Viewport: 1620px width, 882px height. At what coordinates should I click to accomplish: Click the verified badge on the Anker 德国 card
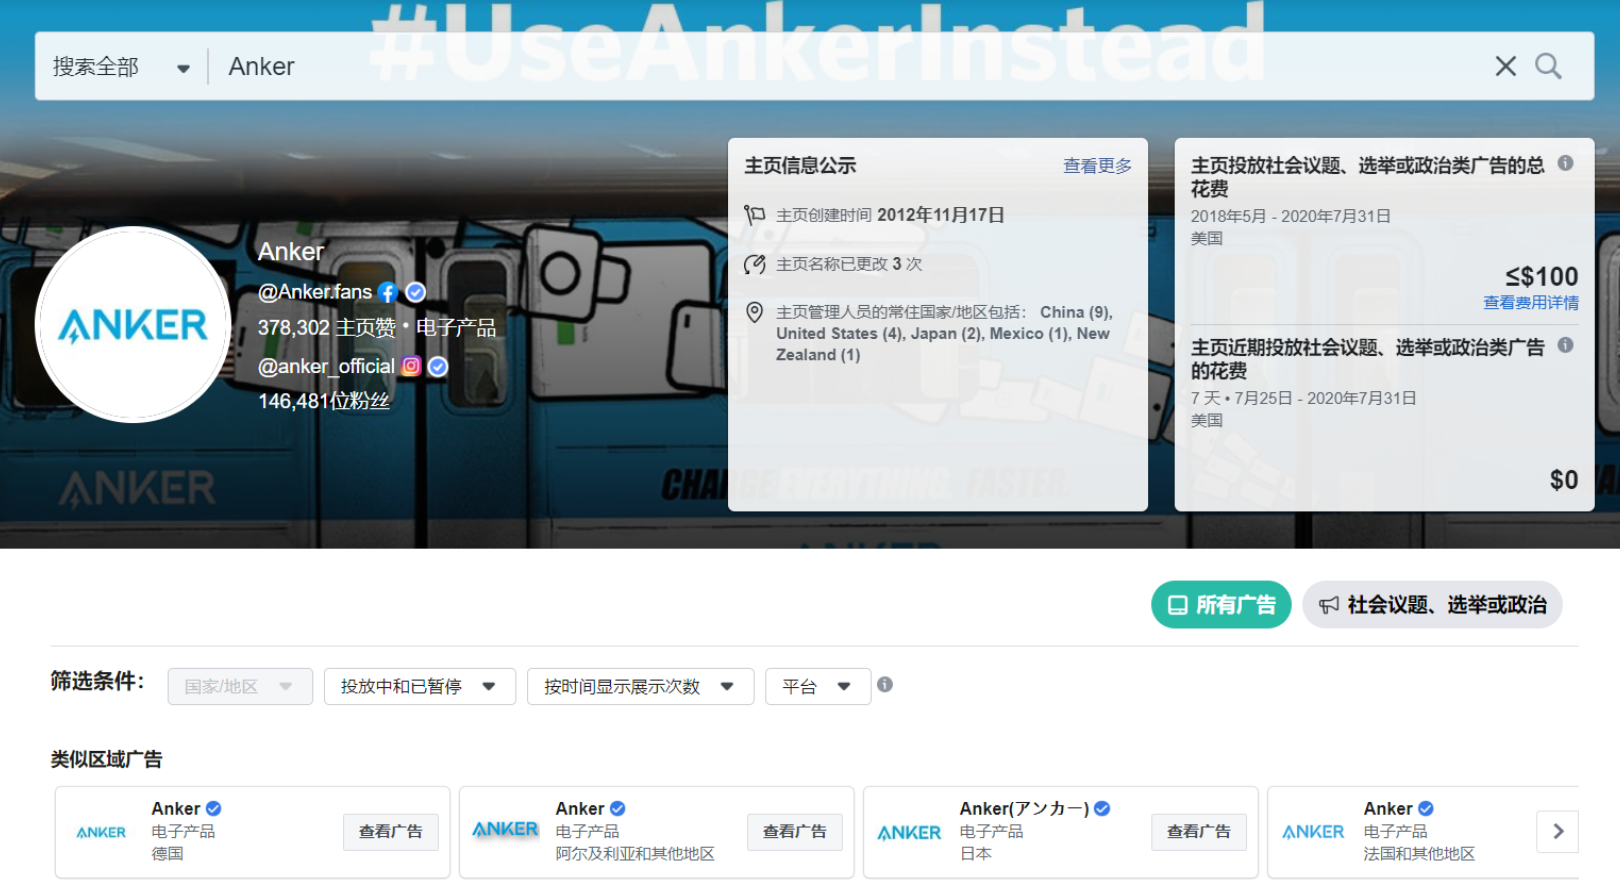click(214, 808)
